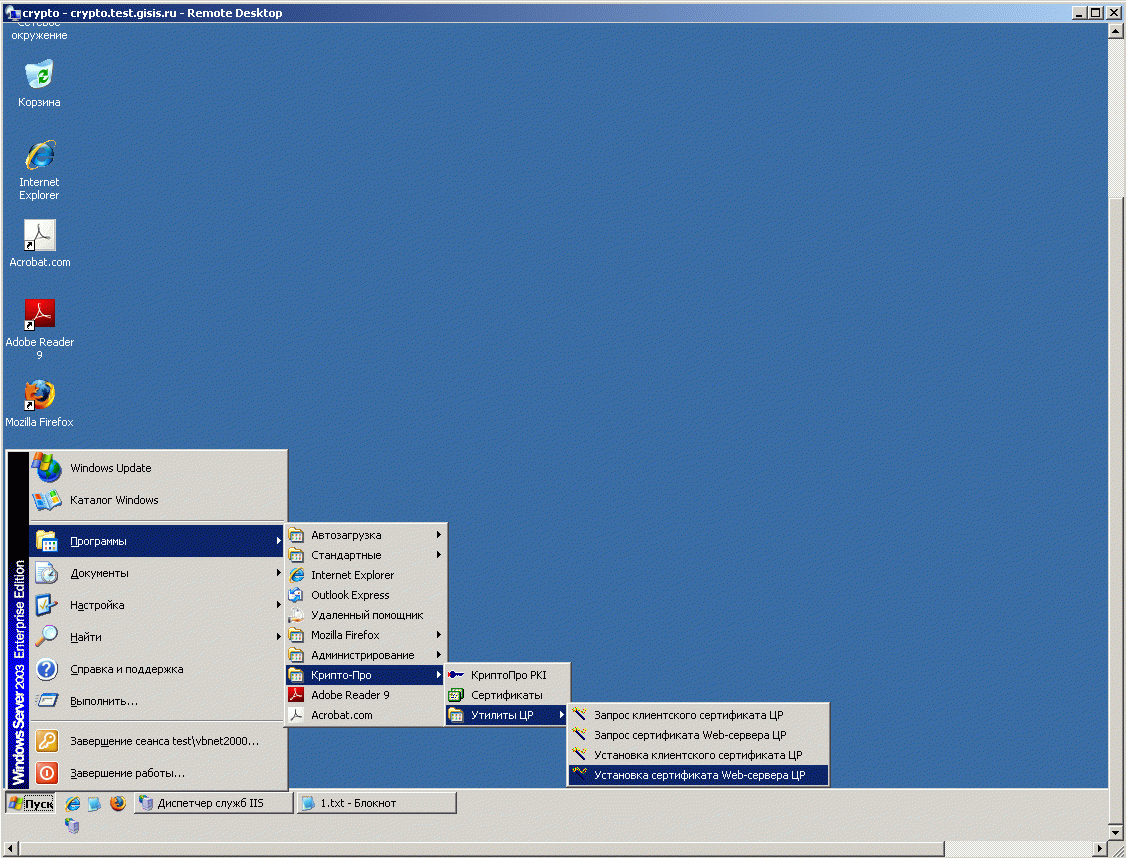1126x858 pixels.
Task: Expand the Программы submenu arrow
Action: click(x=279, y=541)
